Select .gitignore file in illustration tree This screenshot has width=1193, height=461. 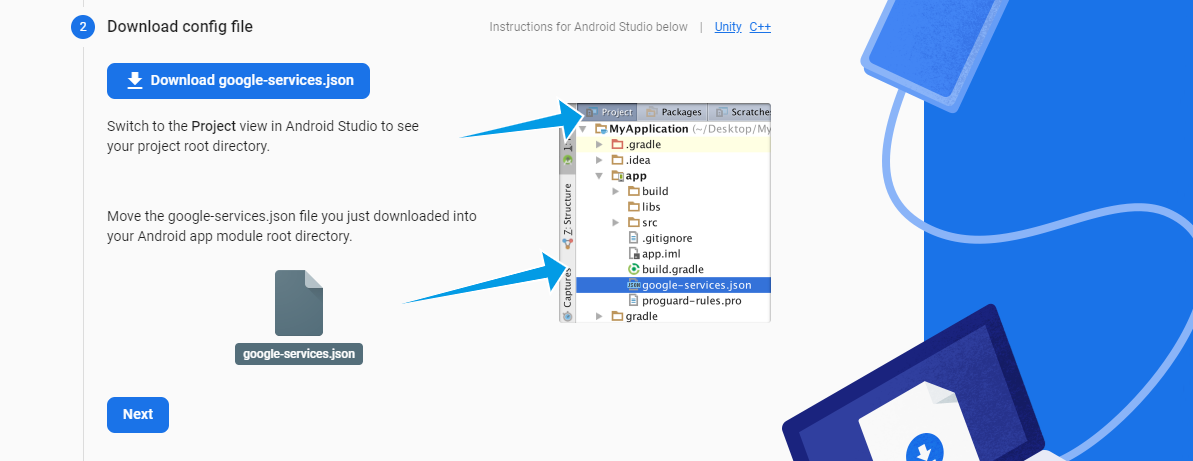(x=660, y=238)
